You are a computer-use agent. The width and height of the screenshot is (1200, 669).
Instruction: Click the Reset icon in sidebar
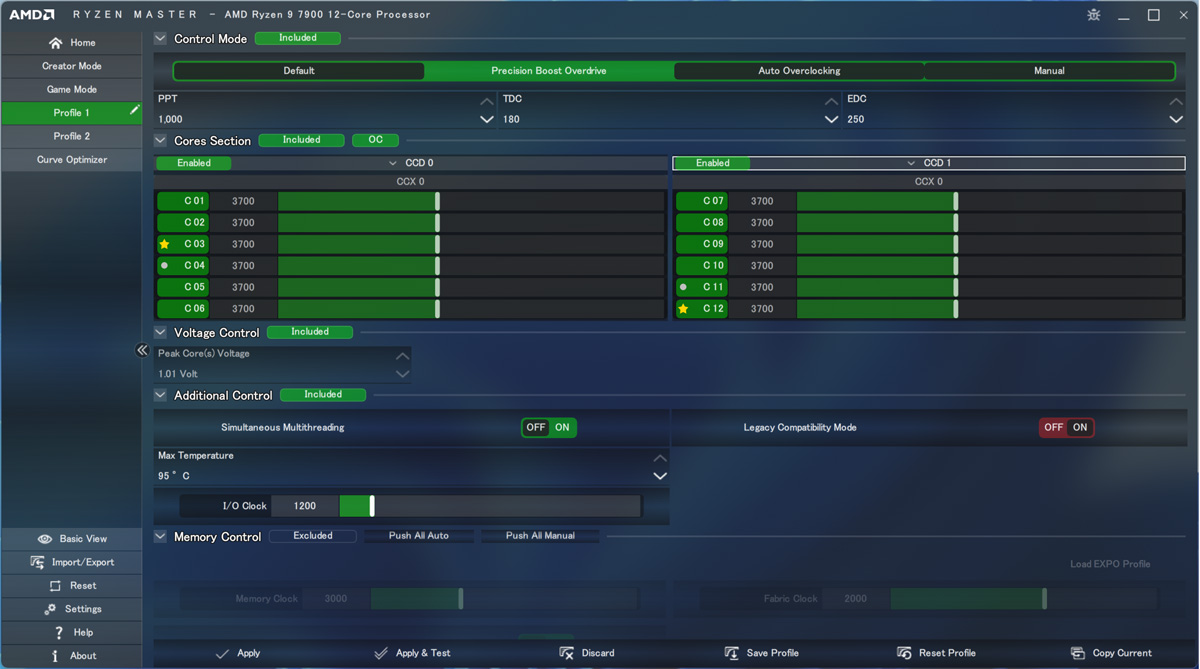click(55, 586)
